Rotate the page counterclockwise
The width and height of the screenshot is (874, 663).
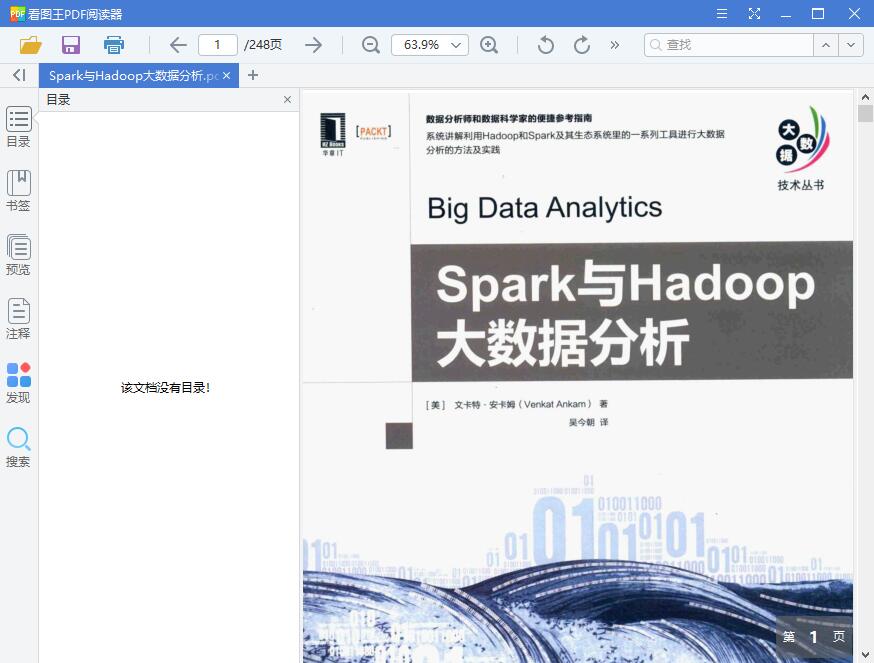(x=544, y=45)
